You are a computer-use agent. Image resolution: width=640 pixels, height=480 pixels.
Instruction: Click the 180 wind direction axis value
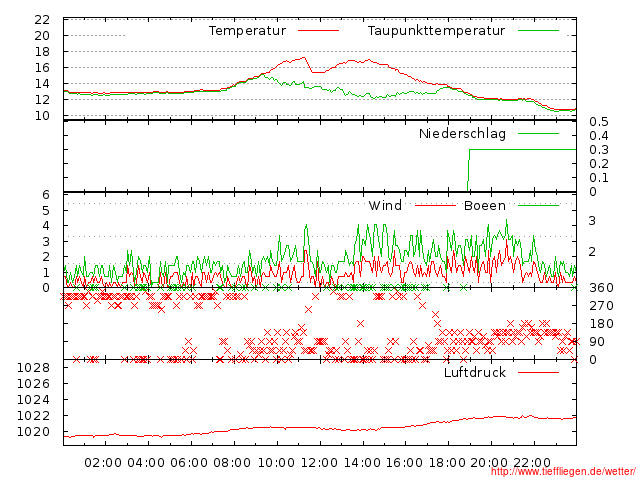[601, 324]
